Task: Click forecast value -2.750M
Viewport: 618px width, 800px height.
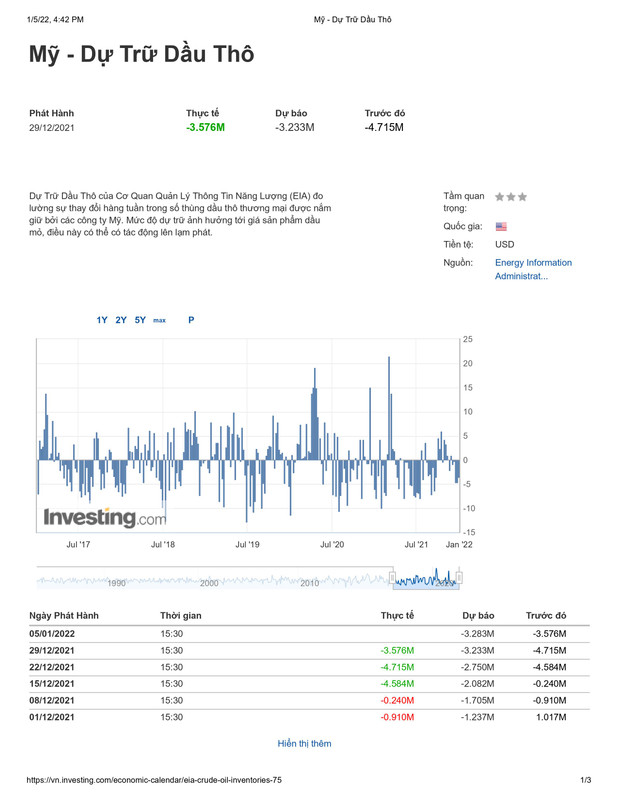Action: pyautogui.click(x=478, y=667)
